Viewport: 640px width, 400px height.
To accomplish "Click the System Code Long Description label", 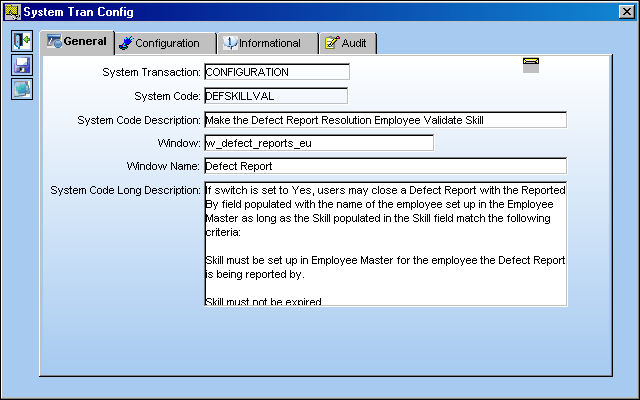I will pos(125,190).
